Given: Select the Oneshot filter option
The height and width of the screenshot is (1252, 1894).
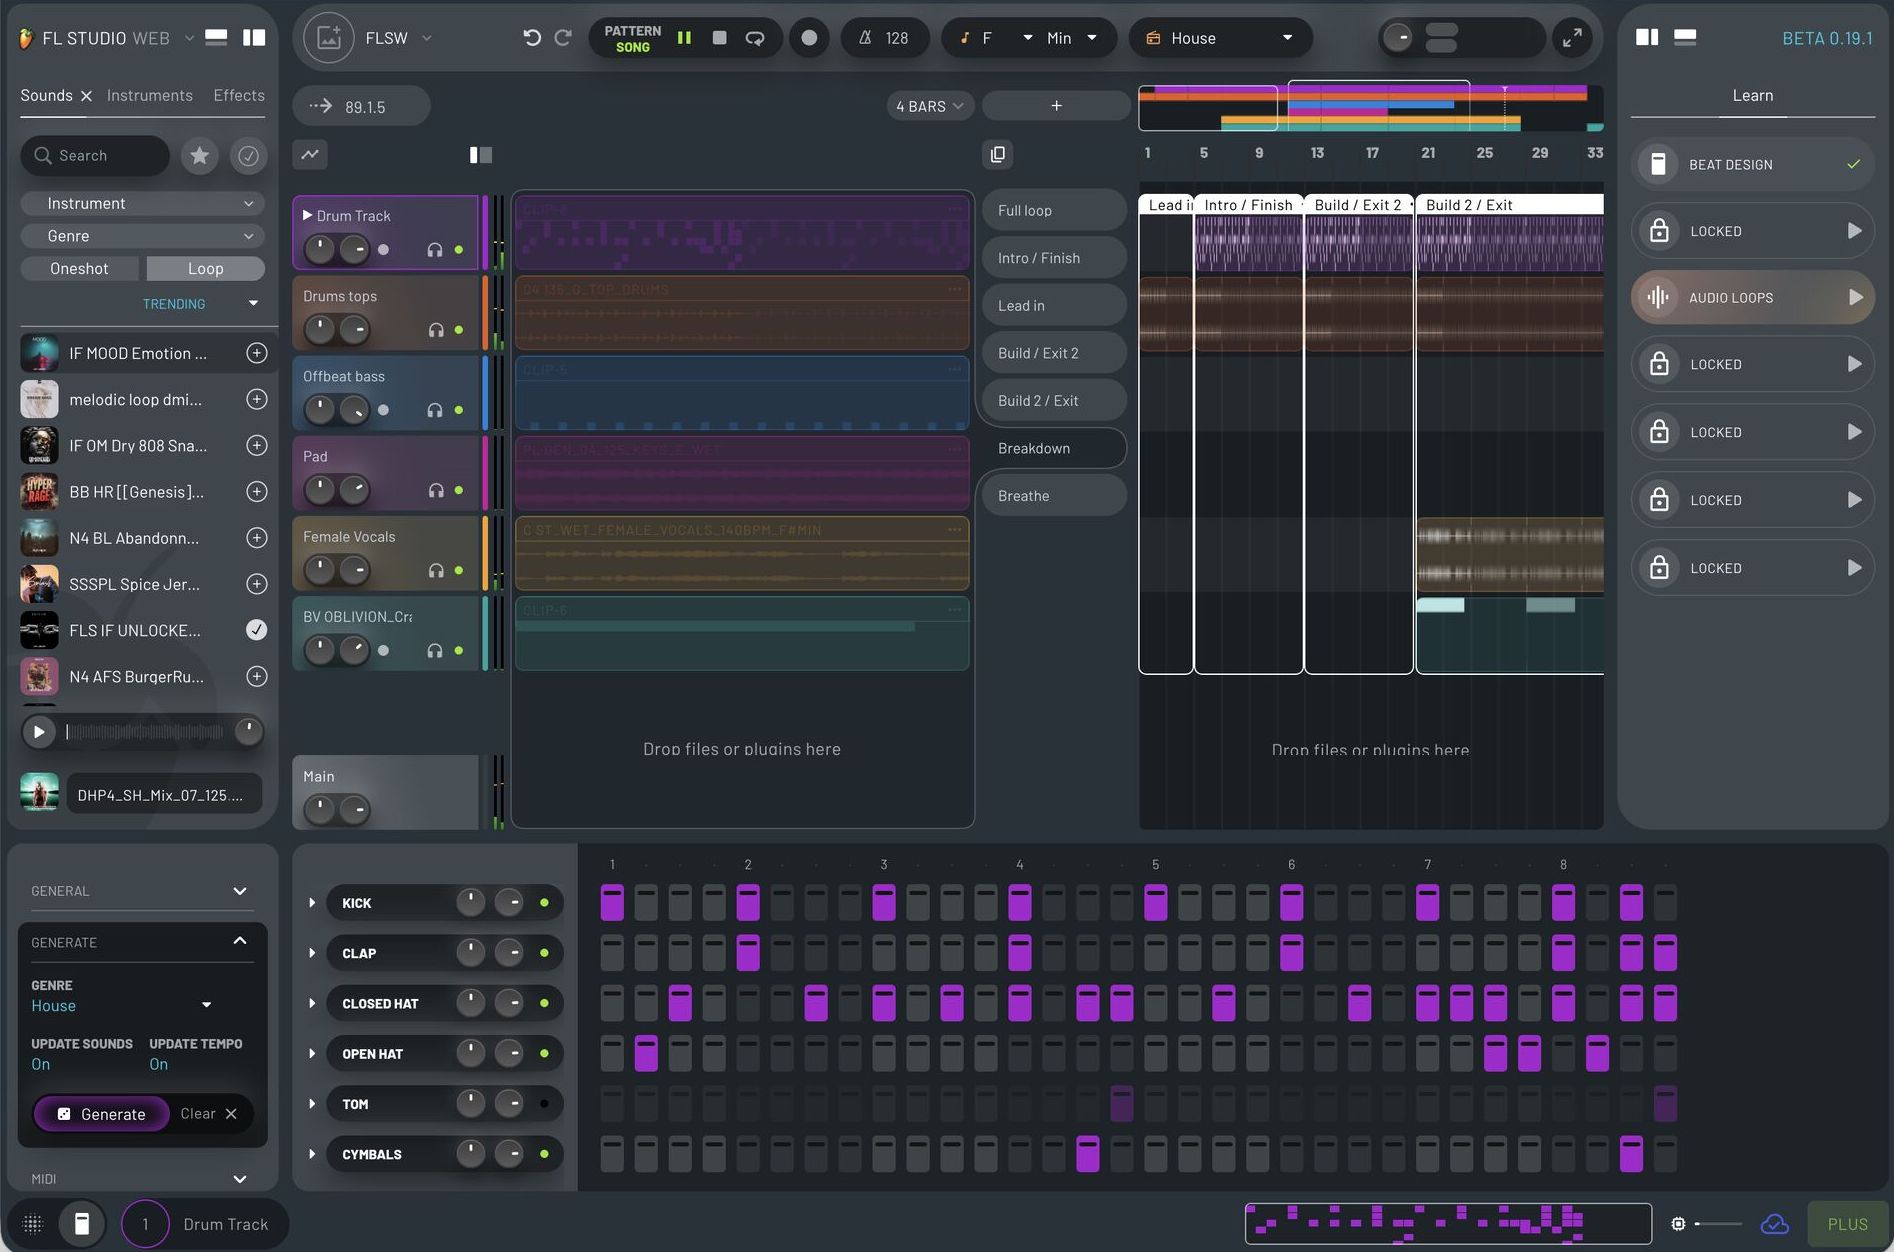Looking at the screenshot, I should click(x=80, y=268).
